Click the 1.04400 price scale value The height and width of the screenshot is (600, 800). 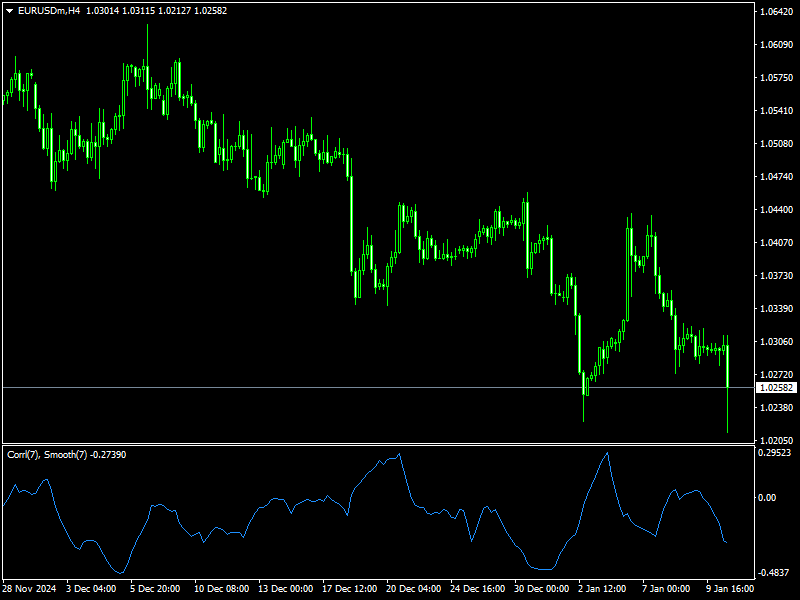point(777,210)
